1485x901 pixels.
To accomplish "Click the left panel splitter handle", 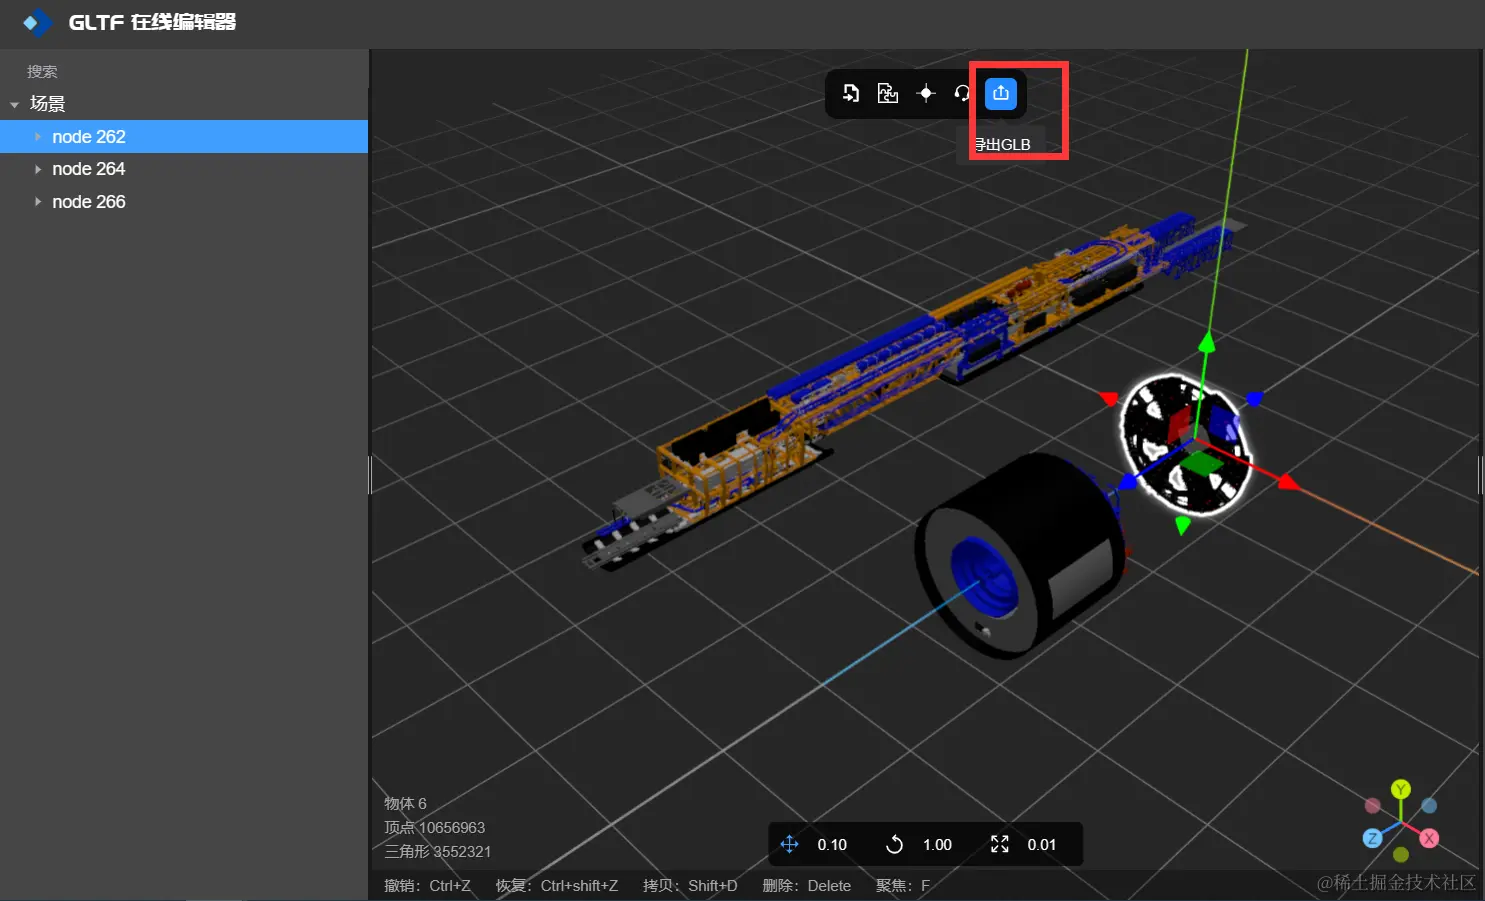I will click(x=370, y=475).
